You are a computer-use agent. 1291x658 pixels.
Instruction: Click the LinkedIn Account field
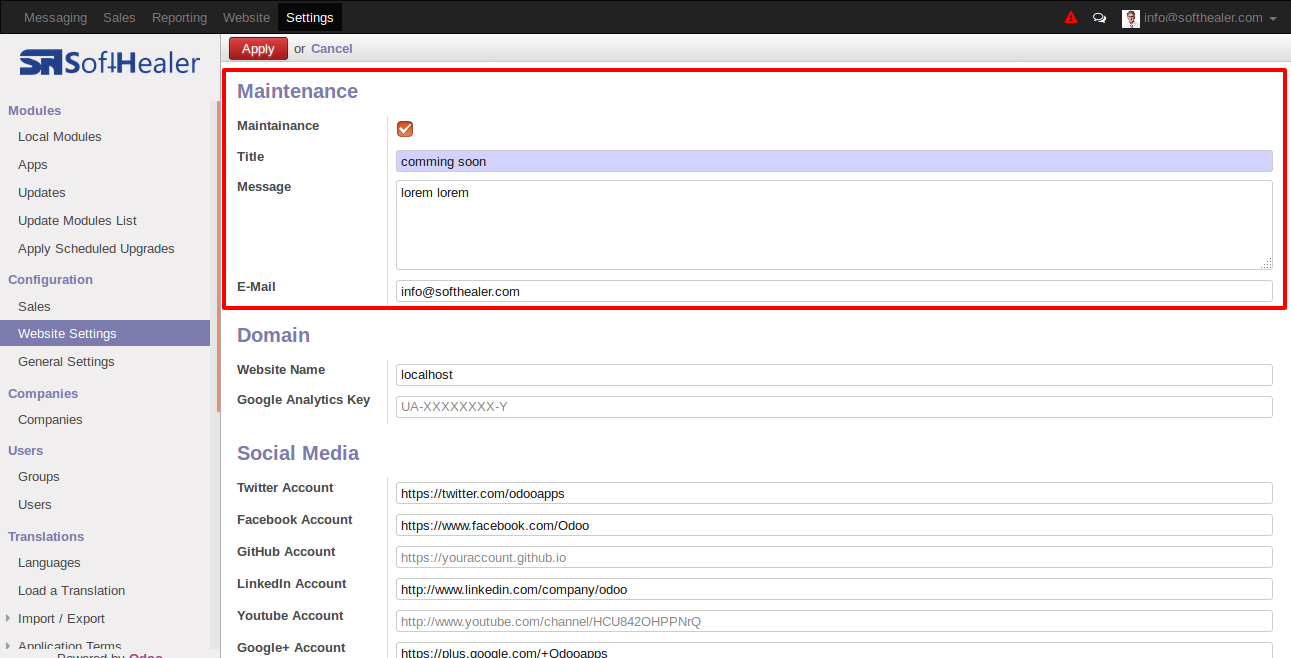pyautogui.click(x=834, y=589)
